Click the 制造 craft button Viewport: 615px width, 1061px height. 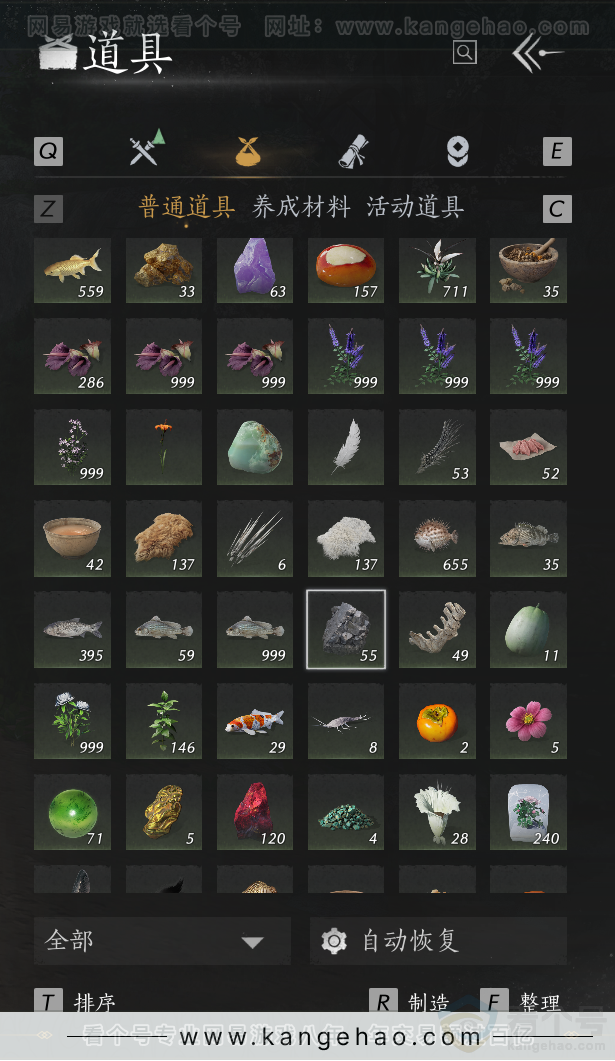click(410, 1001)
